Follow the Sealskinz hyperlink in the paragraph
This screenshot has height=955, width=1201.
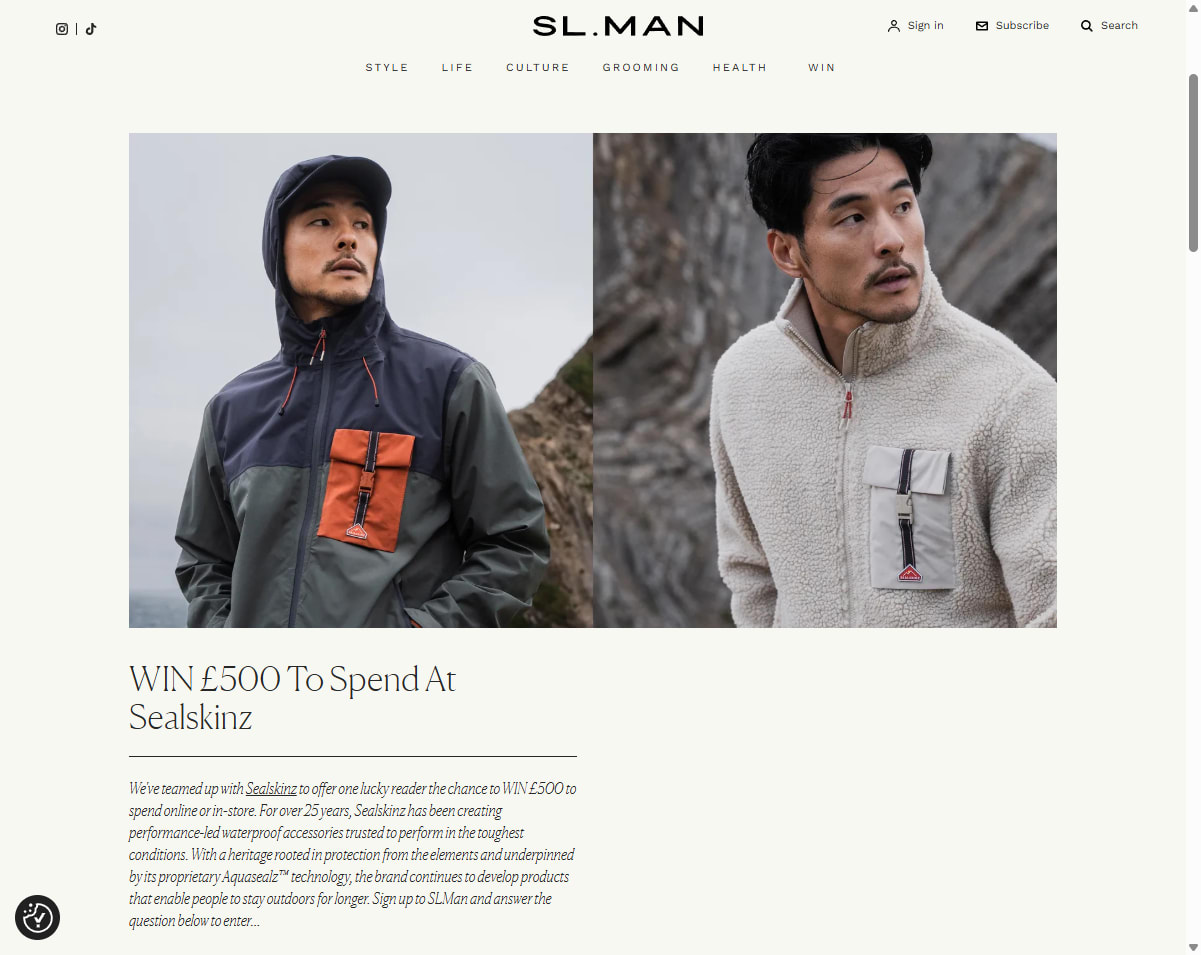[x=271, y=789]
